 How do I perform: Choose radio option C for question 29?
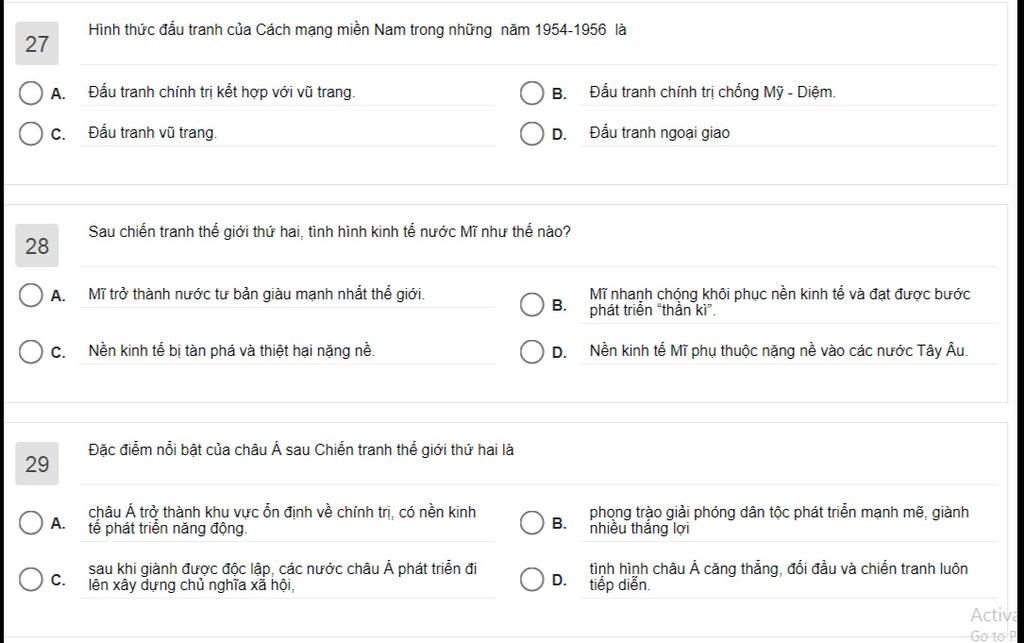(x=31, y=578)
